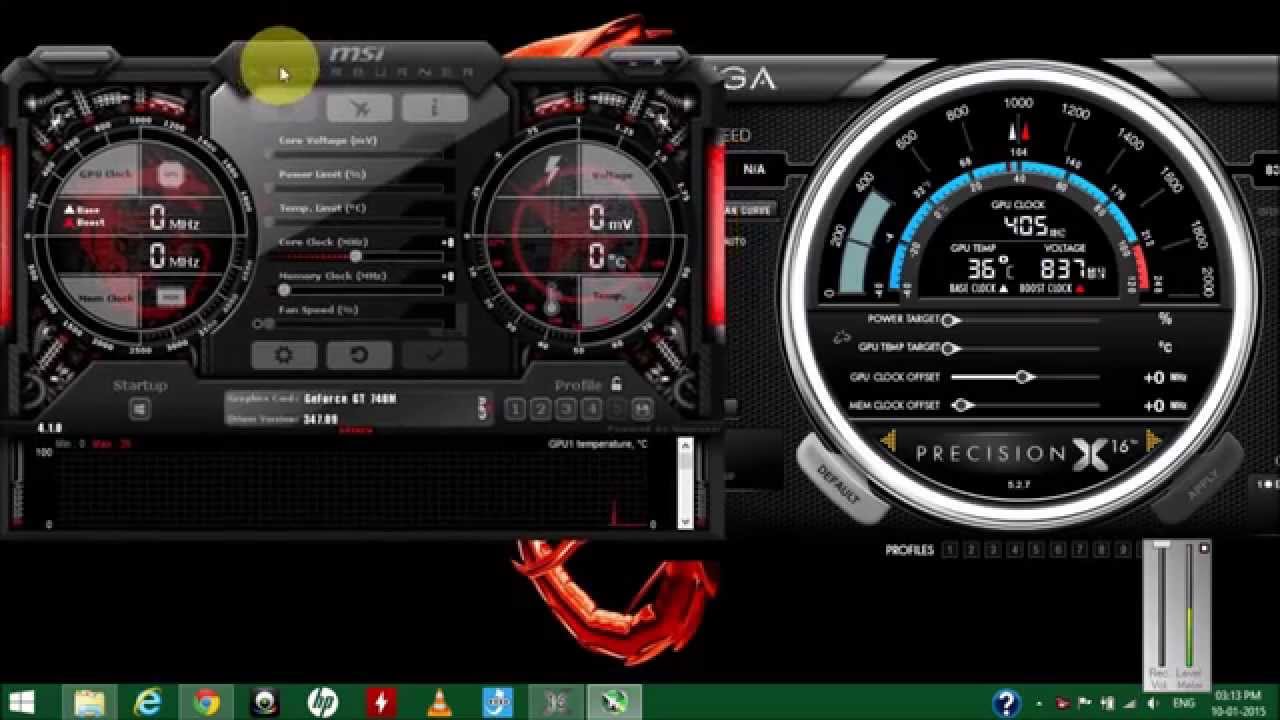Click the Core Voltage slider track
Screen dimensions: 1280x720
360,155
